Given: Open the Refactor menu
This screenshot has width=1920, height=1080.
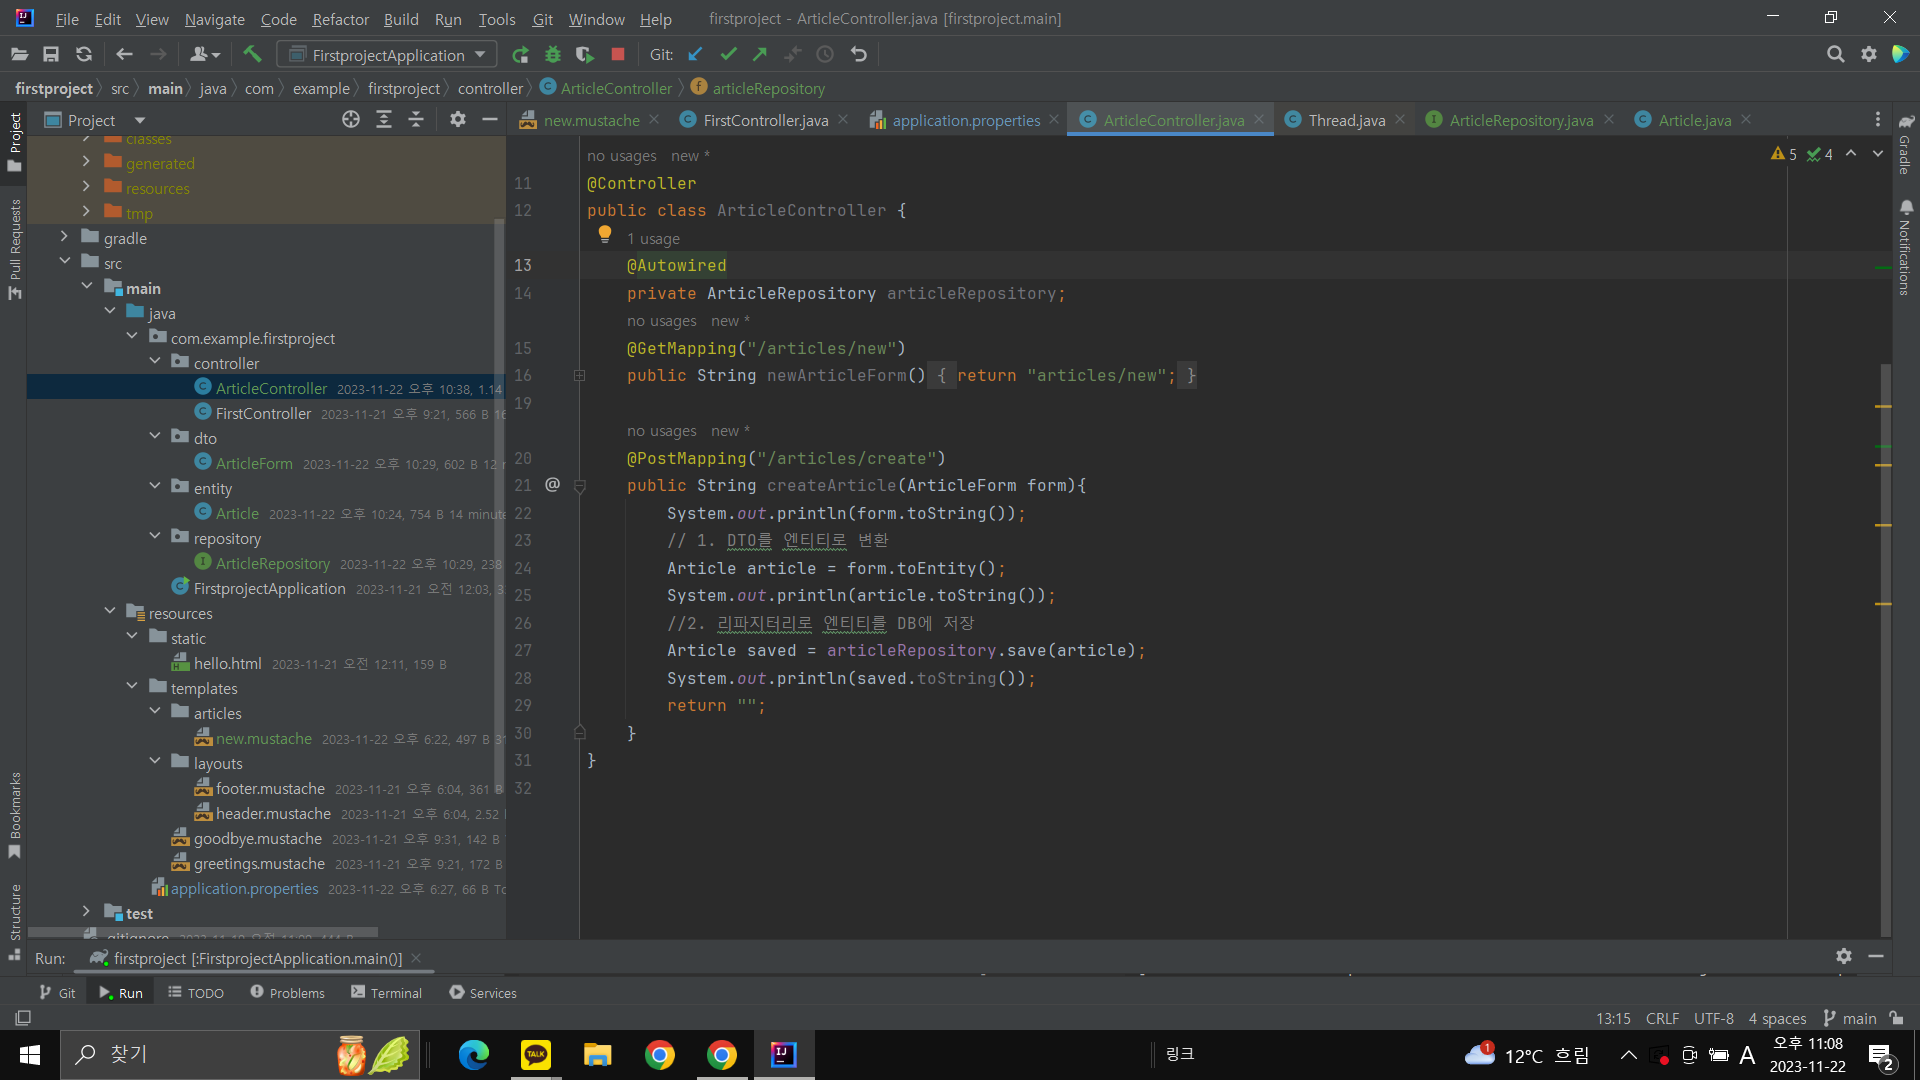Looking at the screenshot, I should coord(340,19).
